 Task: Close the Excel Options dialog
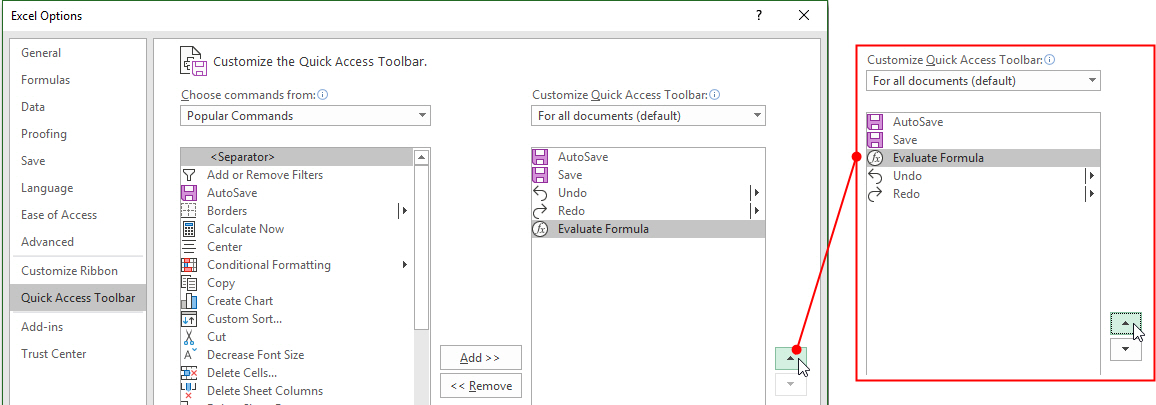click(803, 15)
